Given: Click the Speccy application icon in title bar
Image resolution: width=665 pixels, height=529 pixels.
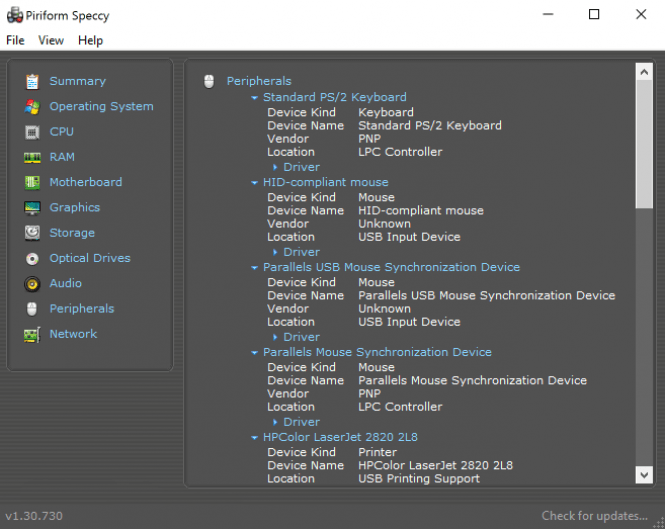Looking at the screenshot, I should [x=15, y=15].
